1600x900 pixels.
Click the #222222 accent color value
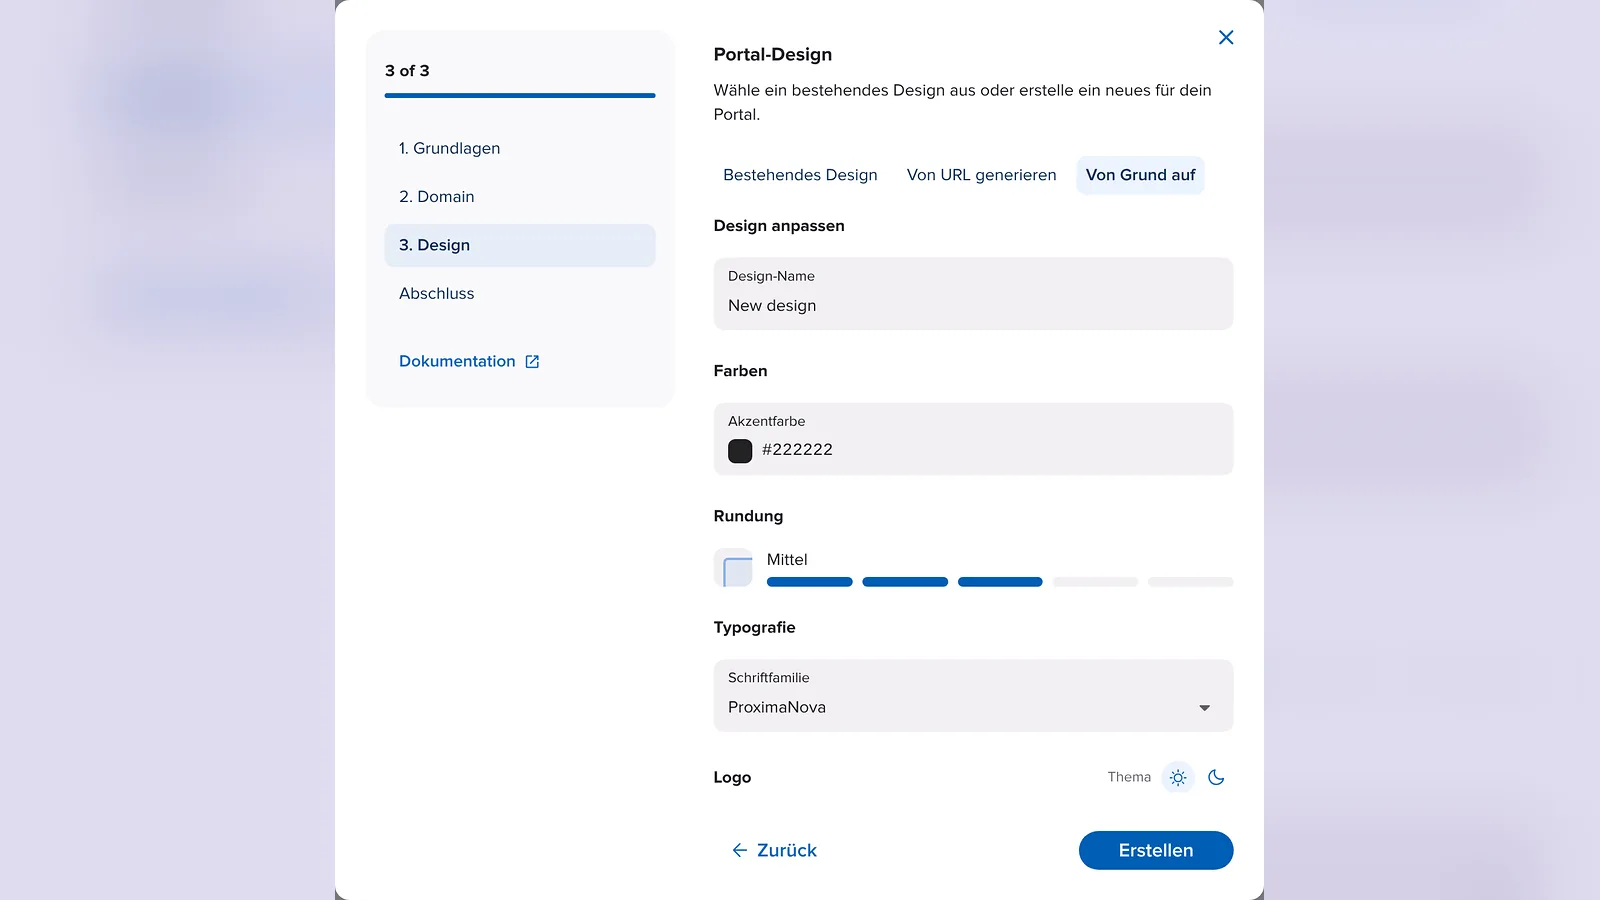[x=797, y=450]
